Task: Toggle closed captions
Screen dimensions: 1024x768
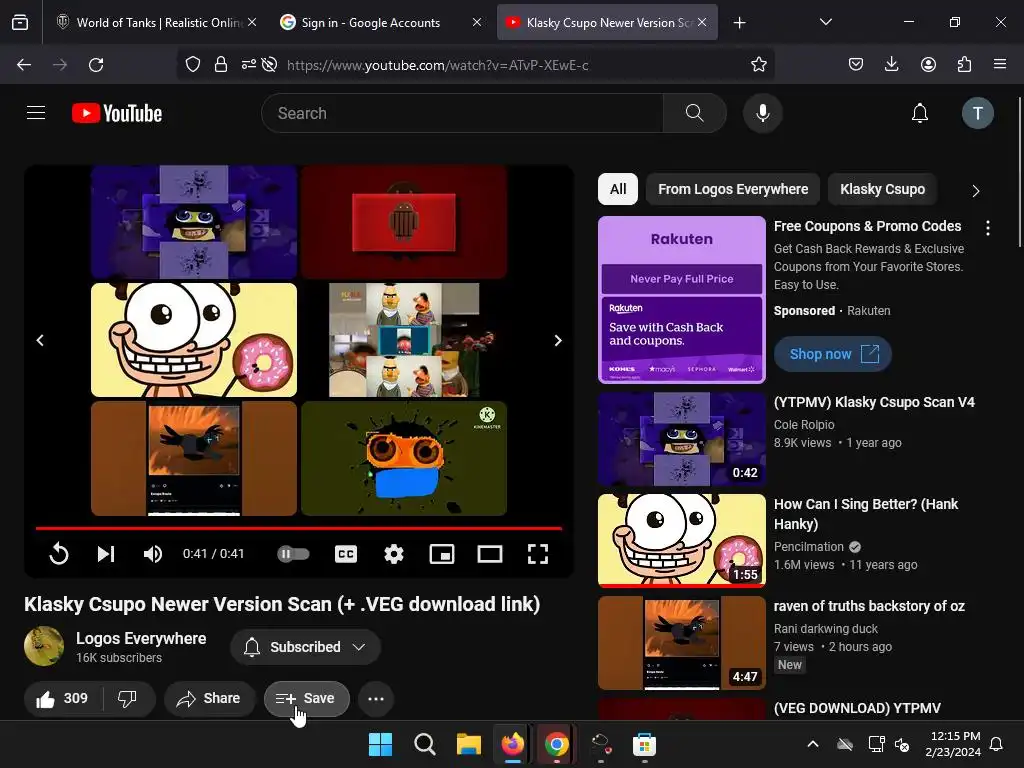Action: [345, 554]
